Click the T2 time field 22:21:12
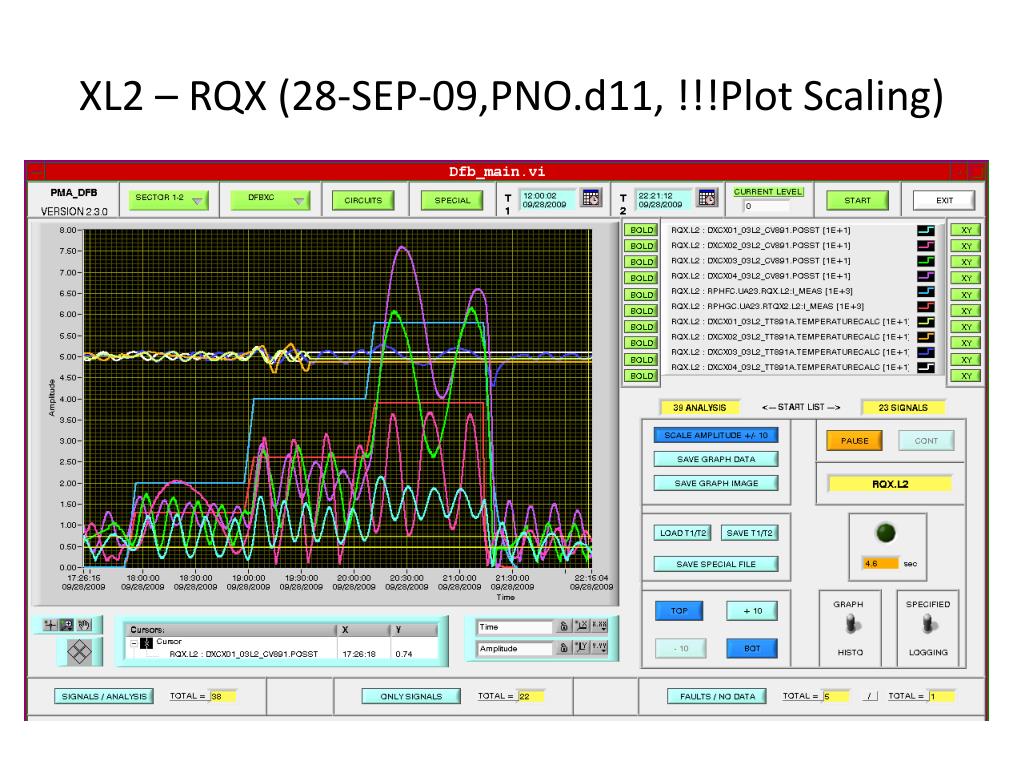Viewport: 1024px width, 768px height. click(664, 200)
